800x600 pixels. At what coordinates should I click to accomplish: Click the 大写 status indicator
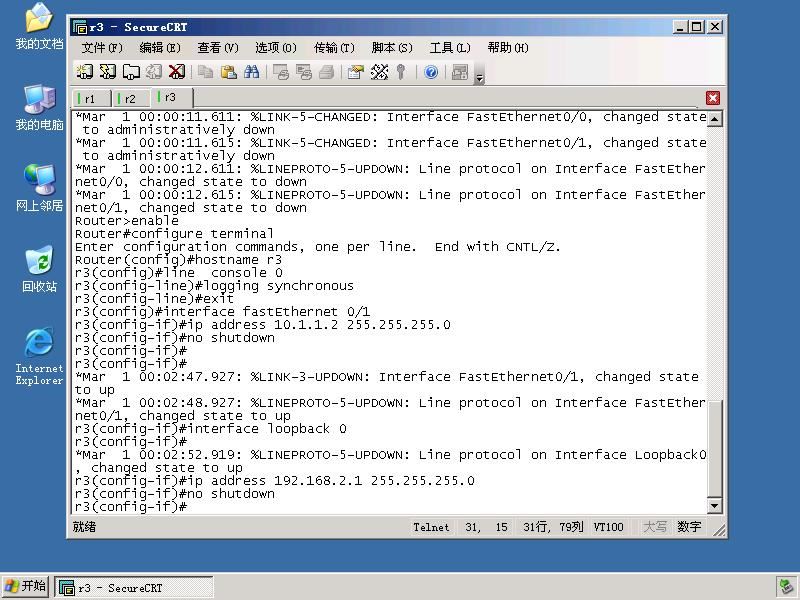pyautogui.click(x=655, y=527)
